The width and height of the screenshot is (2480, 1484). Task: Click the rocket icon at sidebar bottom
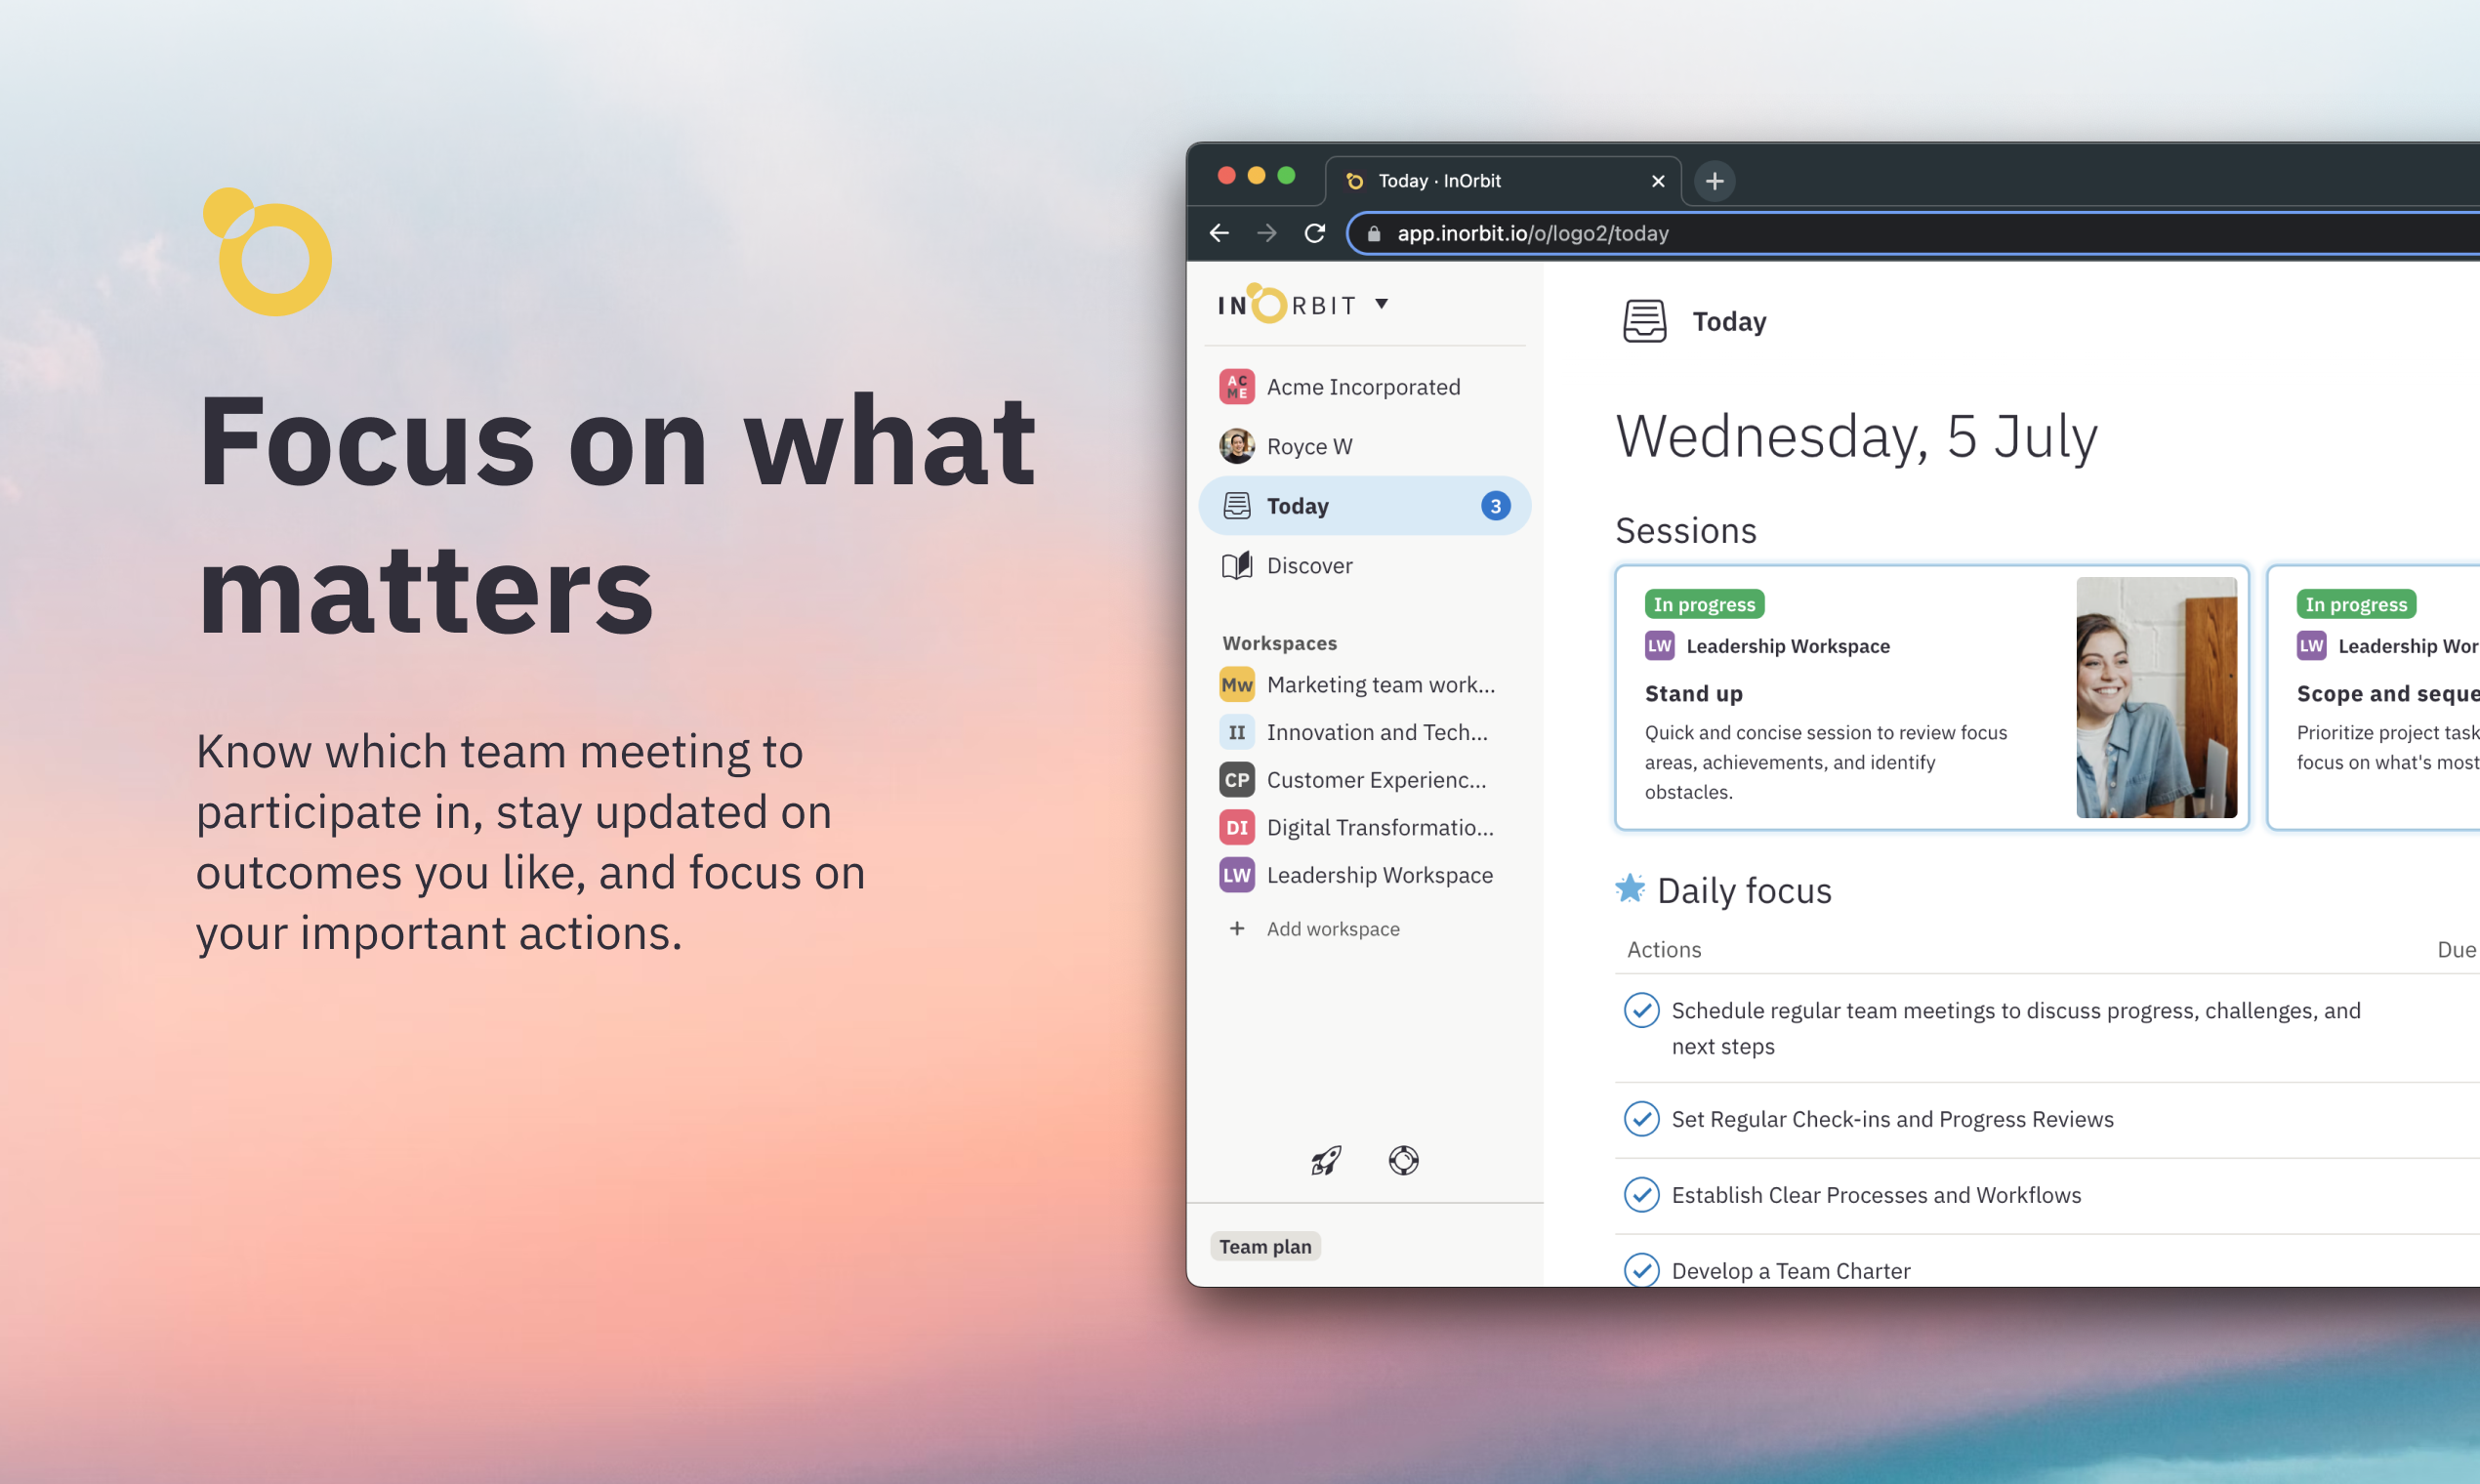tap(1326, 1160)
